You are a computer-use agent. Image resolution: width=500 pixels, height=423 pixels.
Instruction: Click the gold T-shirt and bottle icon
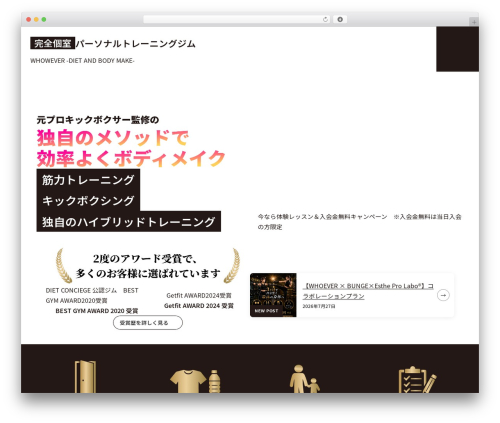coord(195,381)
